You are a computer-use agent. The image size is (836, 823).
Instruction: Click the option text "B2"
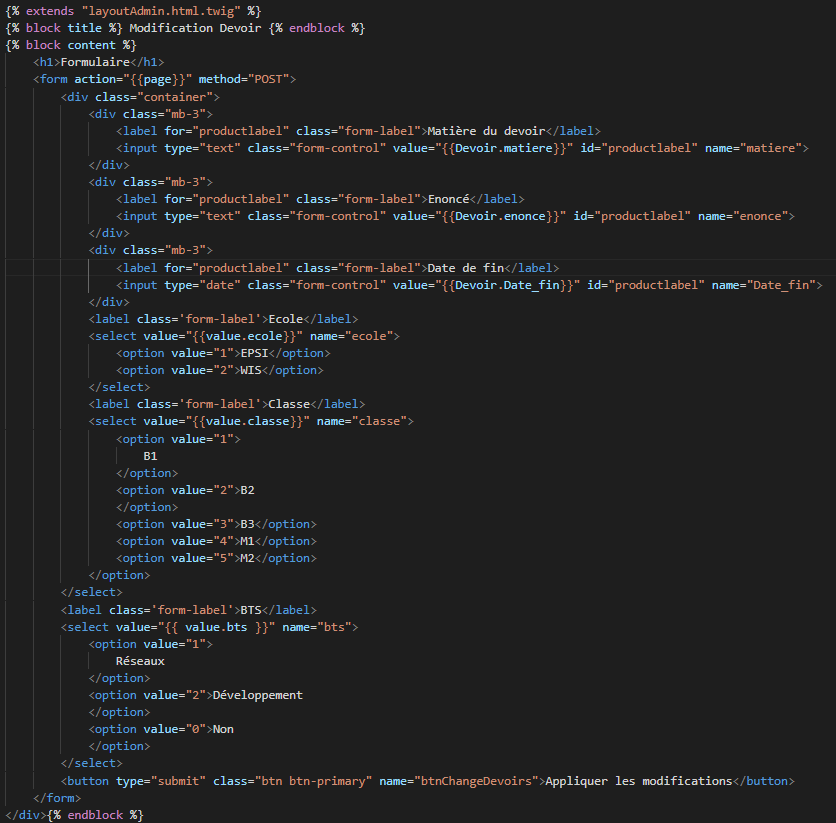tap(247, 490)
